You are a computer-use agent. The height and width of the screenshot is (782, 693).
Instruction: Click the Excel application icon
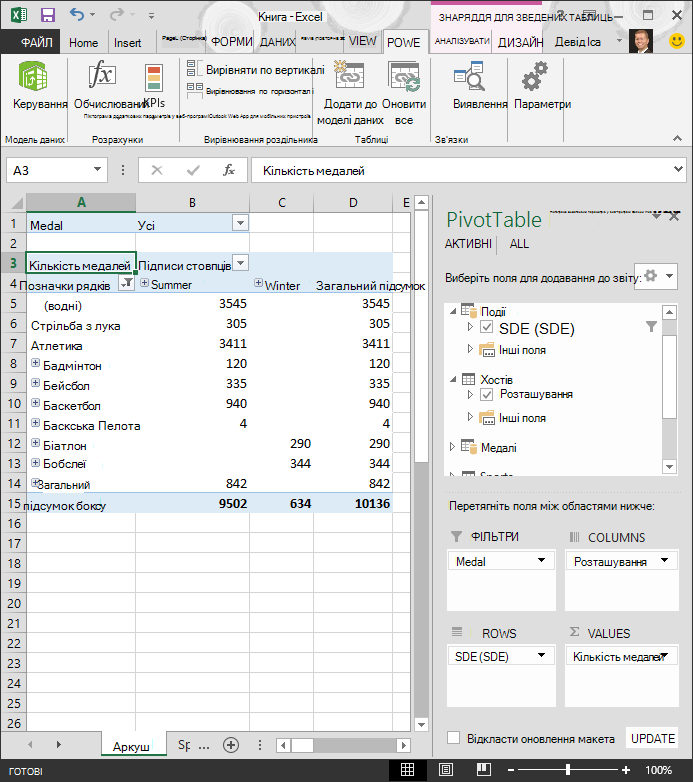coord(19,15)
